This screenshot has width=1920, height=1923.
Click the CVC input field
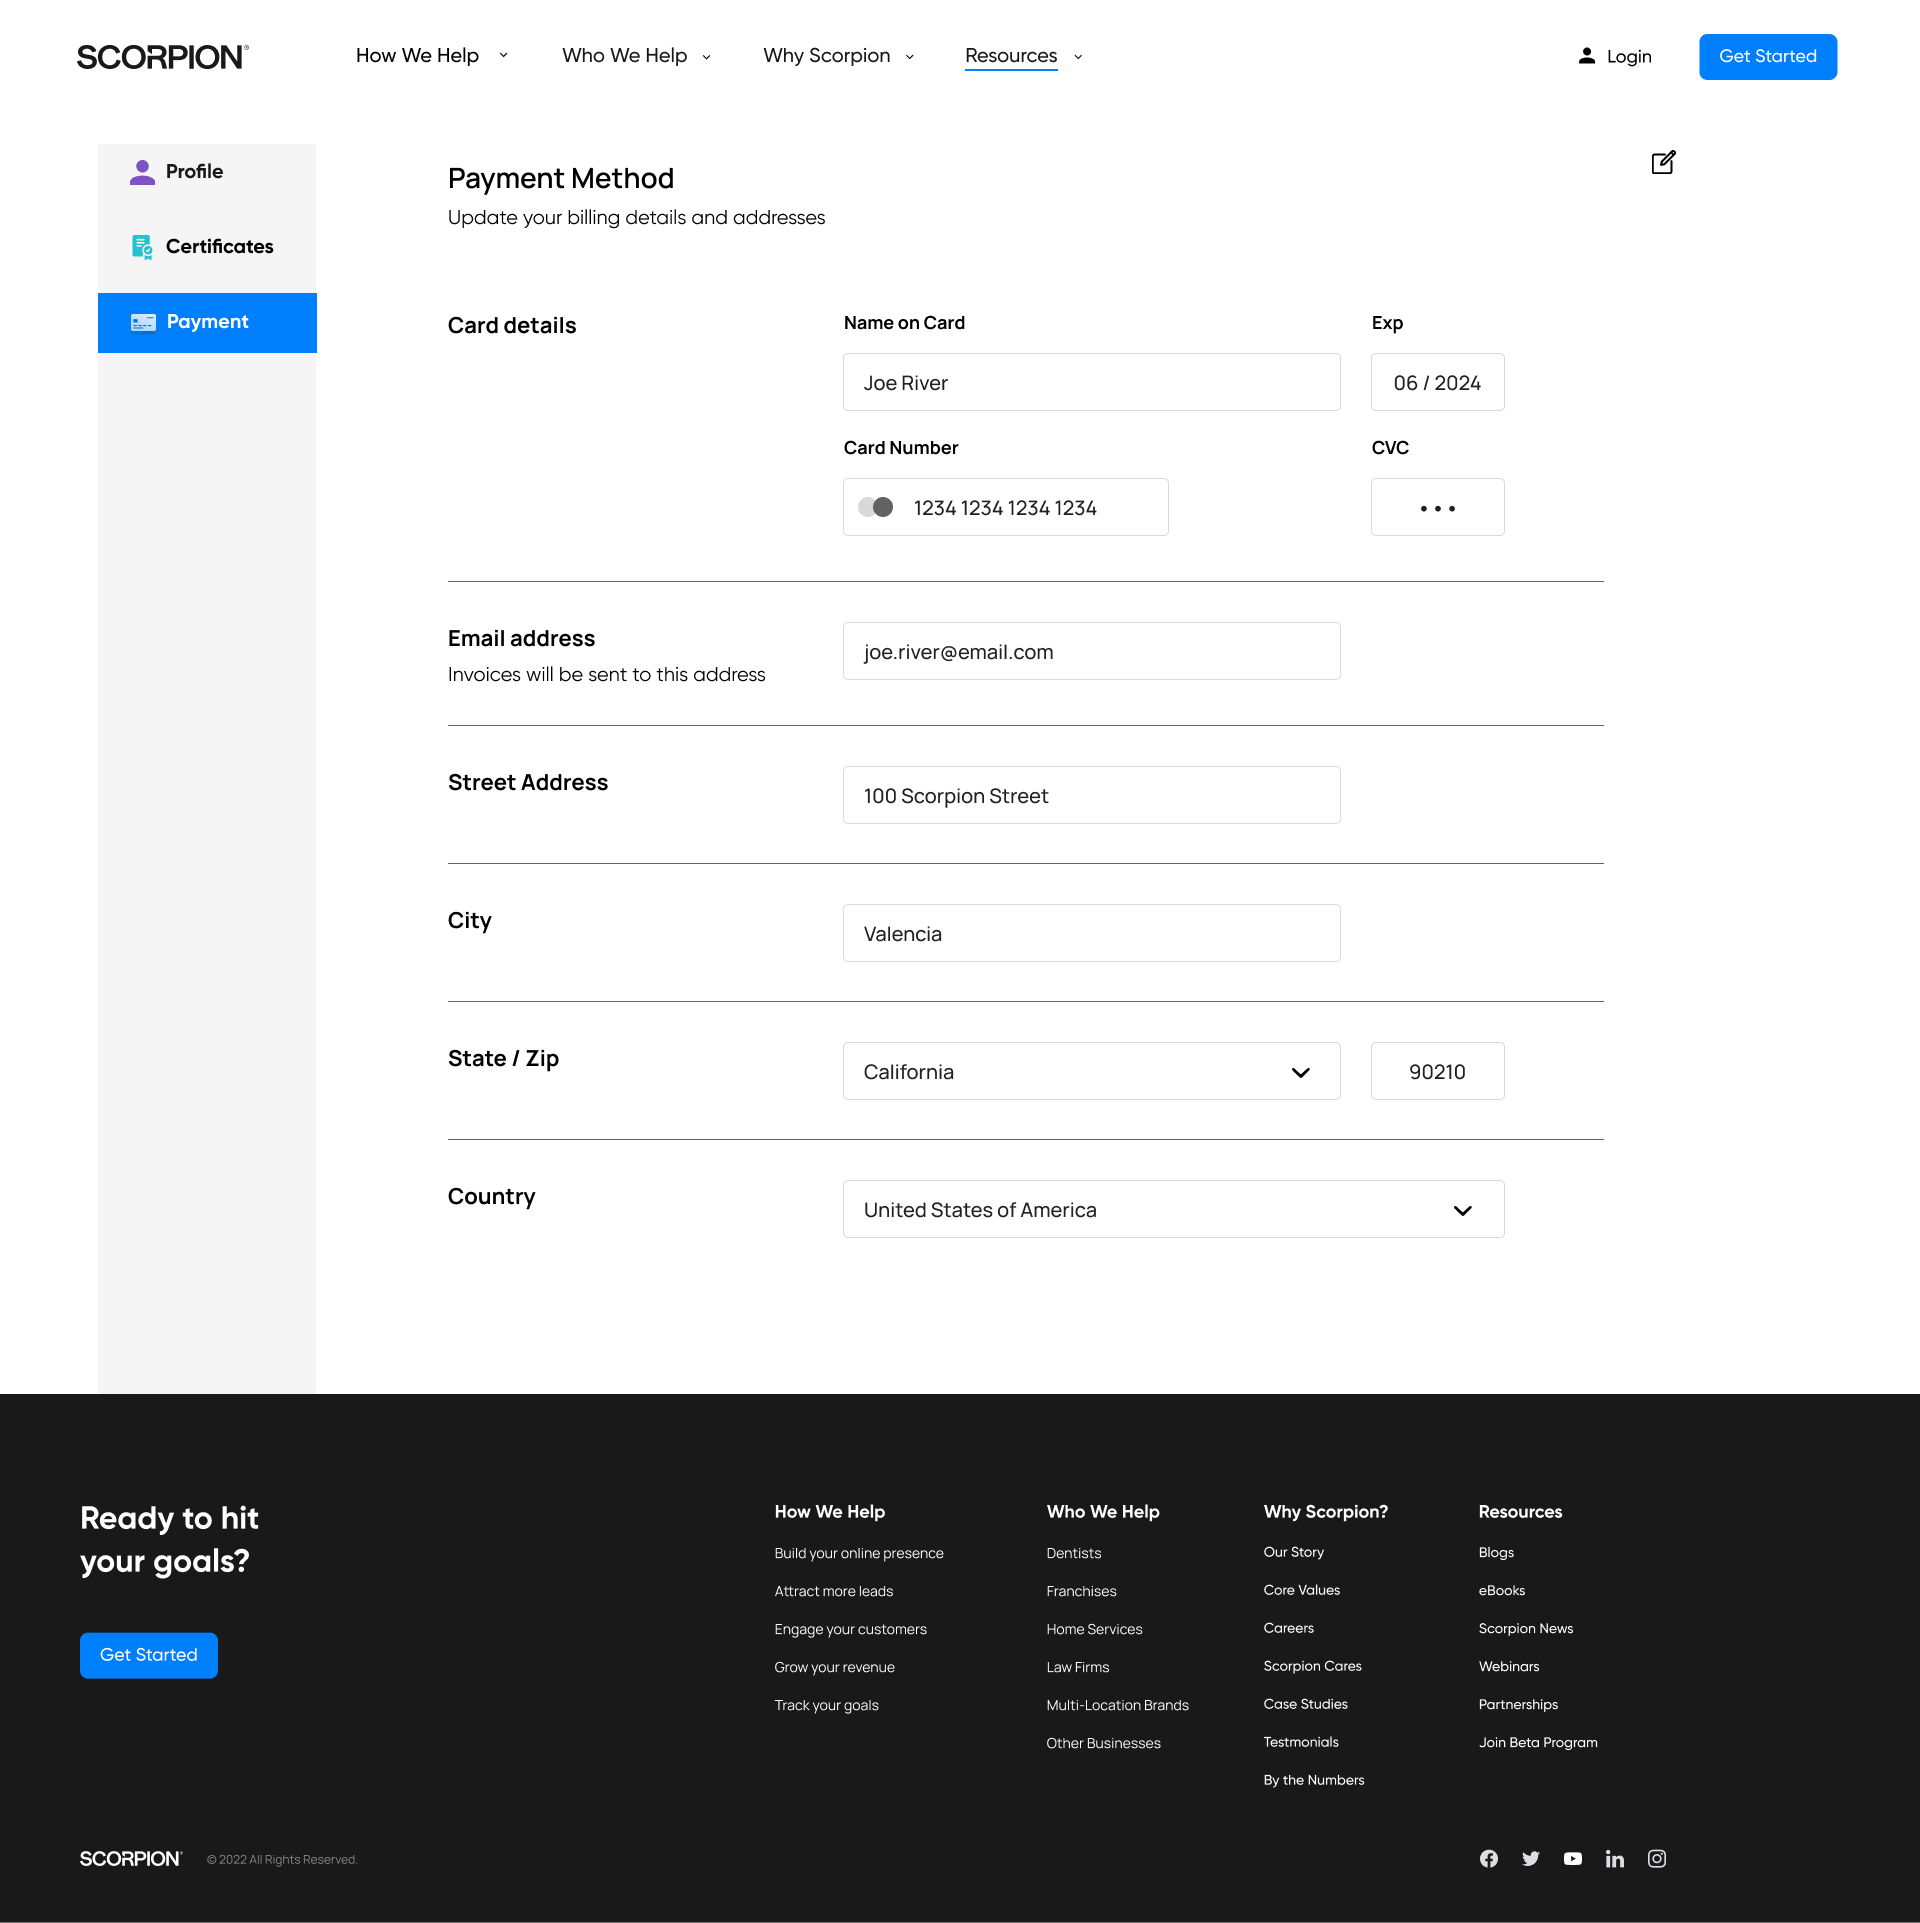pos(1437,507)
